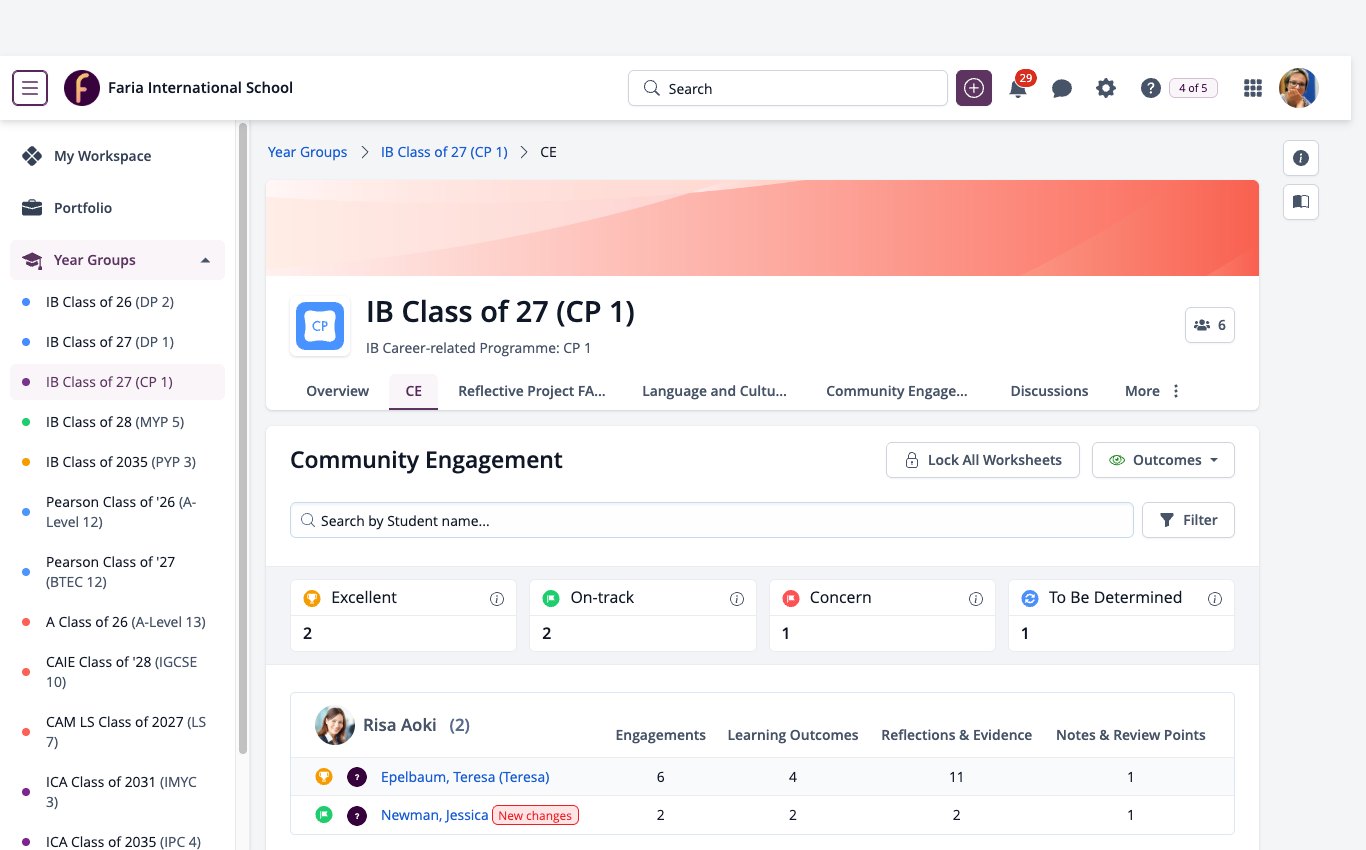Show info for Excellent status card
This screenshot has height=850, width=1366.
[497, 599]
